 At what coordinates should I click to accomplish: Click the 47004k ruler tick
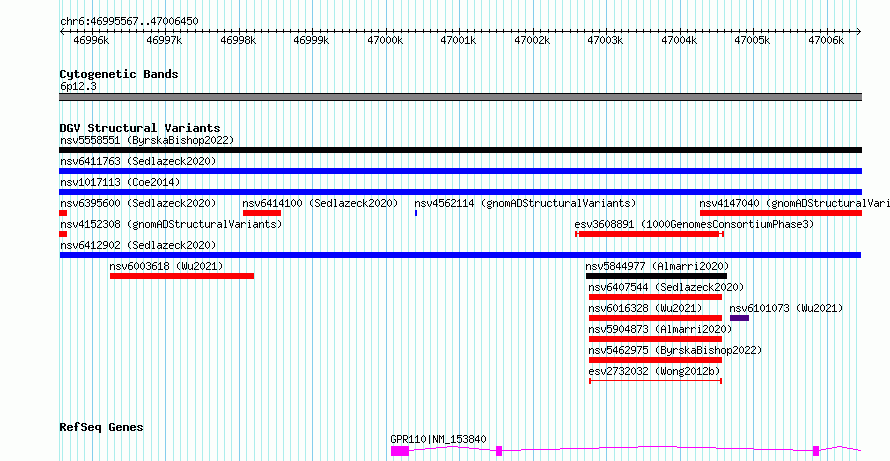[679, 40]
